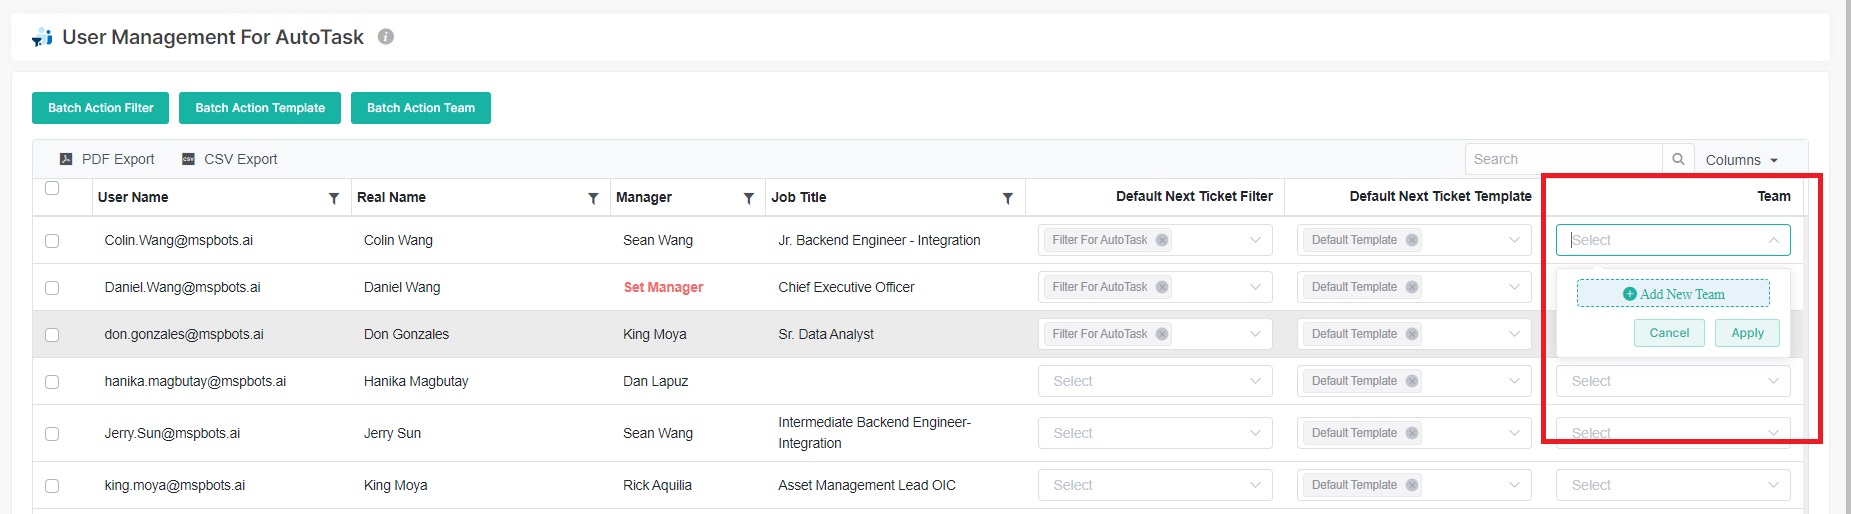This screenshot has height=514, width=1851.
Task: Select the don.gonzales@mspbots.ai row checkbox
Action: [52, 335]
